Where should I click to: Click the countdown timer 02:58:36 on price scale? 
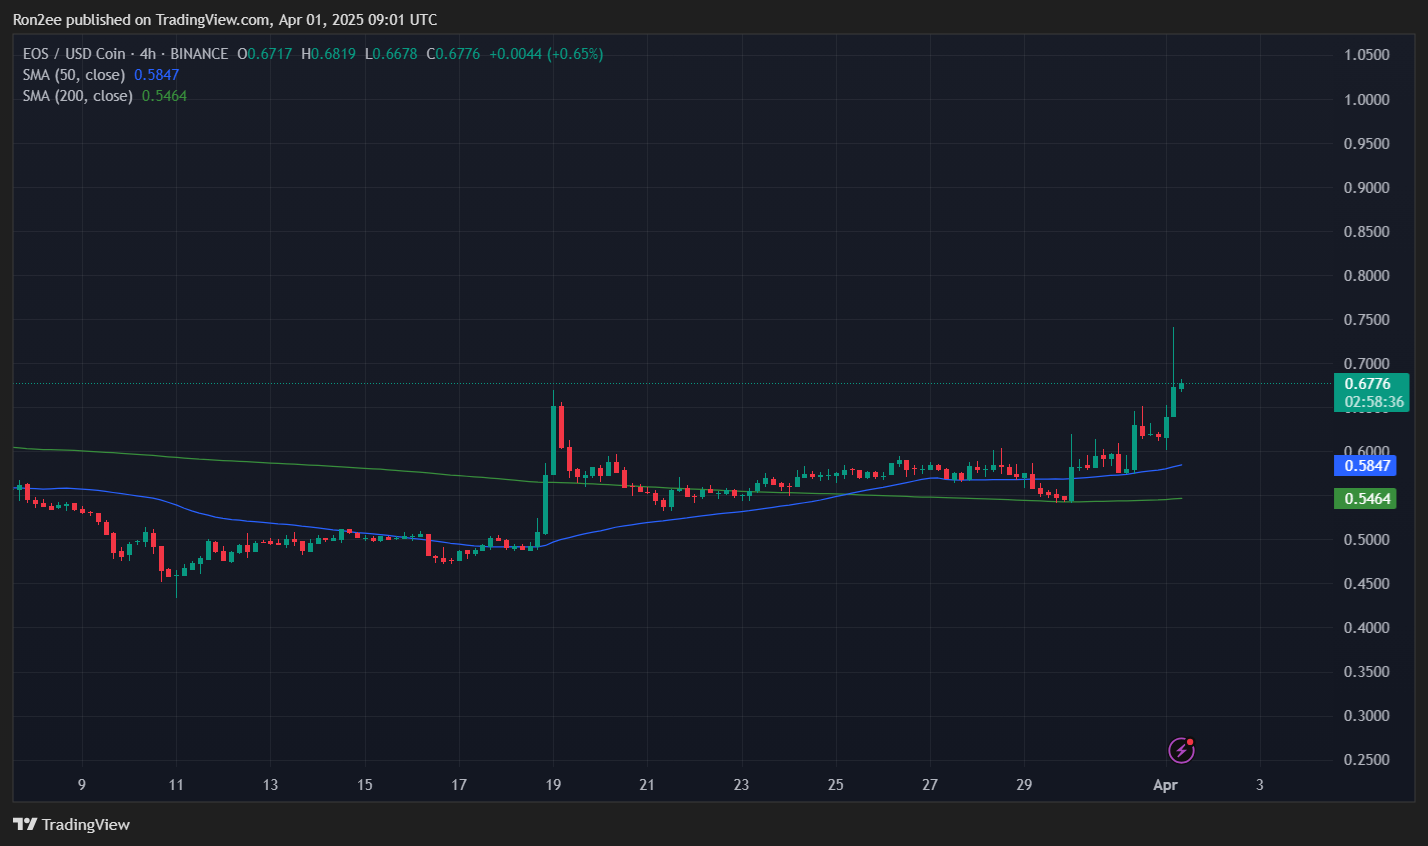1371,401
